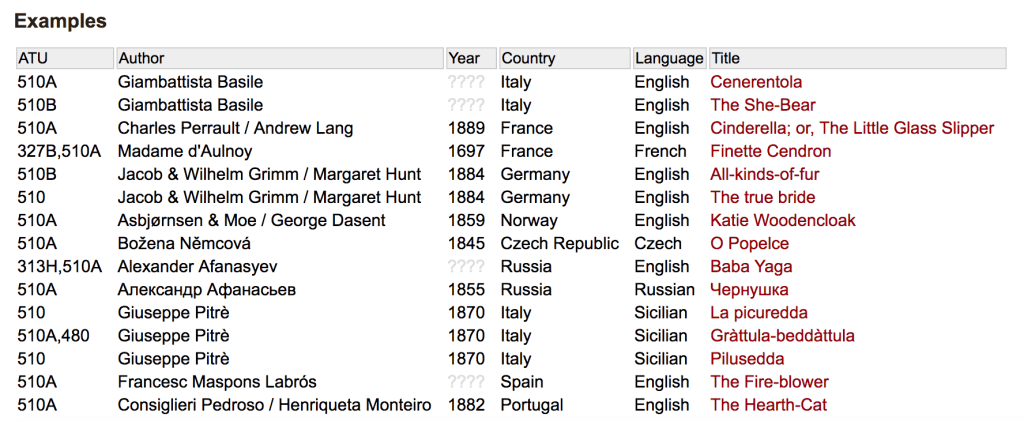Select the Katie Woodencloak title
Image resolution: width=1024 pixels, height=421 pixels.
tap(783, 220)
